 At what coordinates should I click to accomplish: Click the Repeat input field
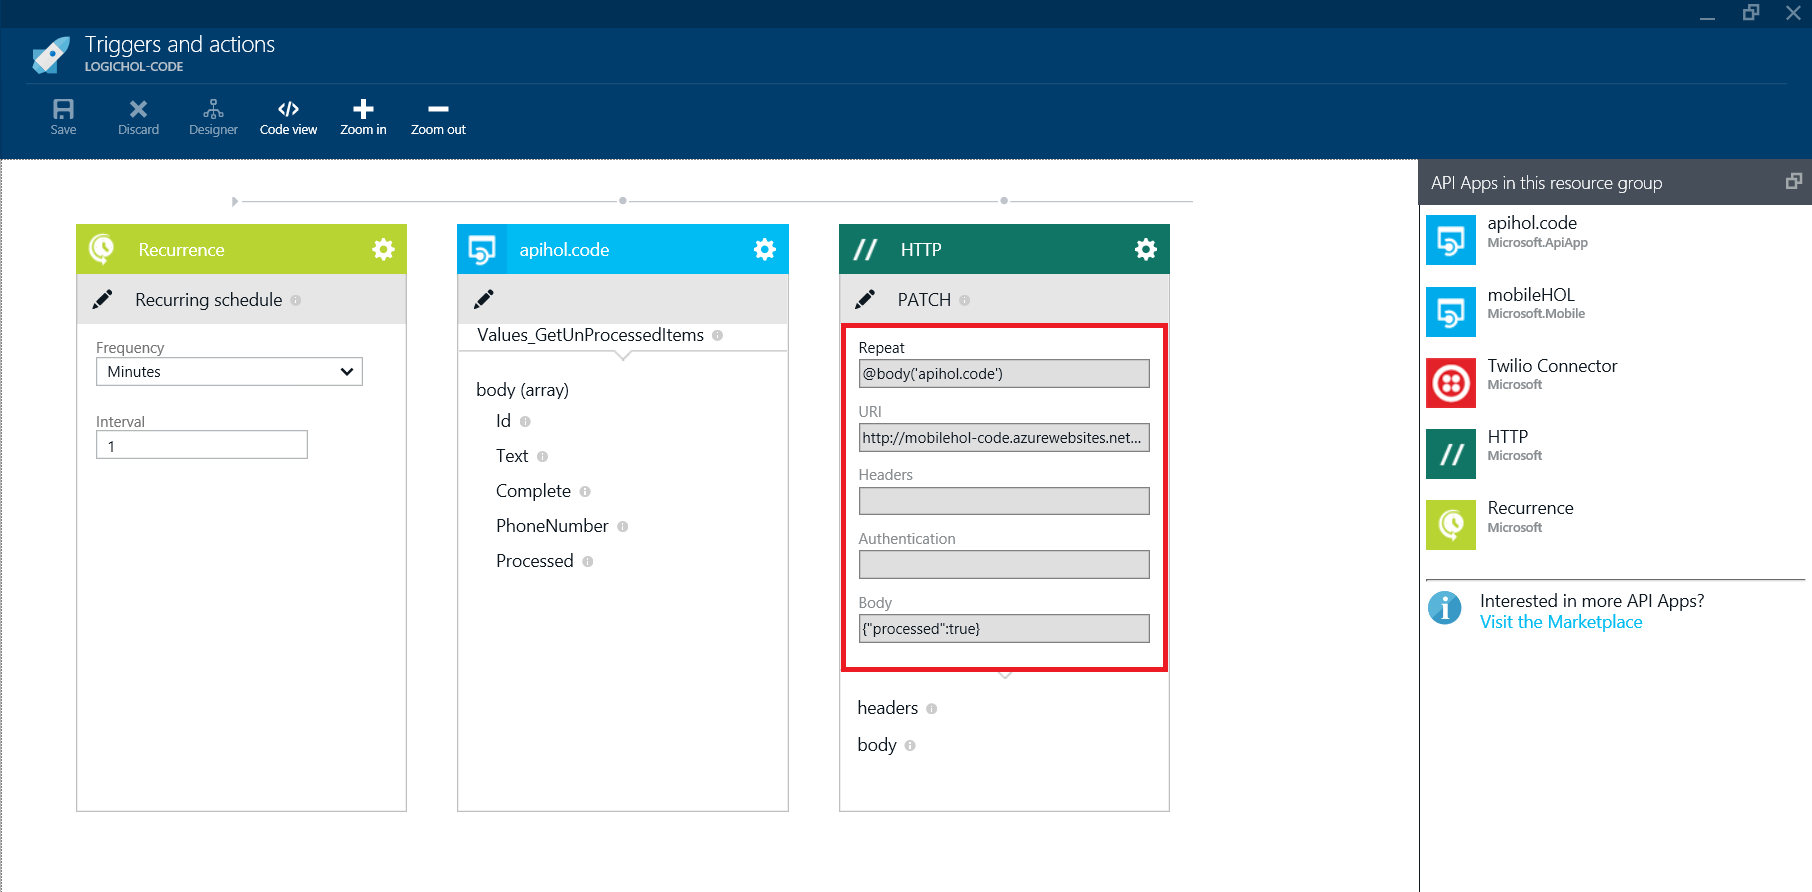pyautogui.click(x=1004, y=374)
